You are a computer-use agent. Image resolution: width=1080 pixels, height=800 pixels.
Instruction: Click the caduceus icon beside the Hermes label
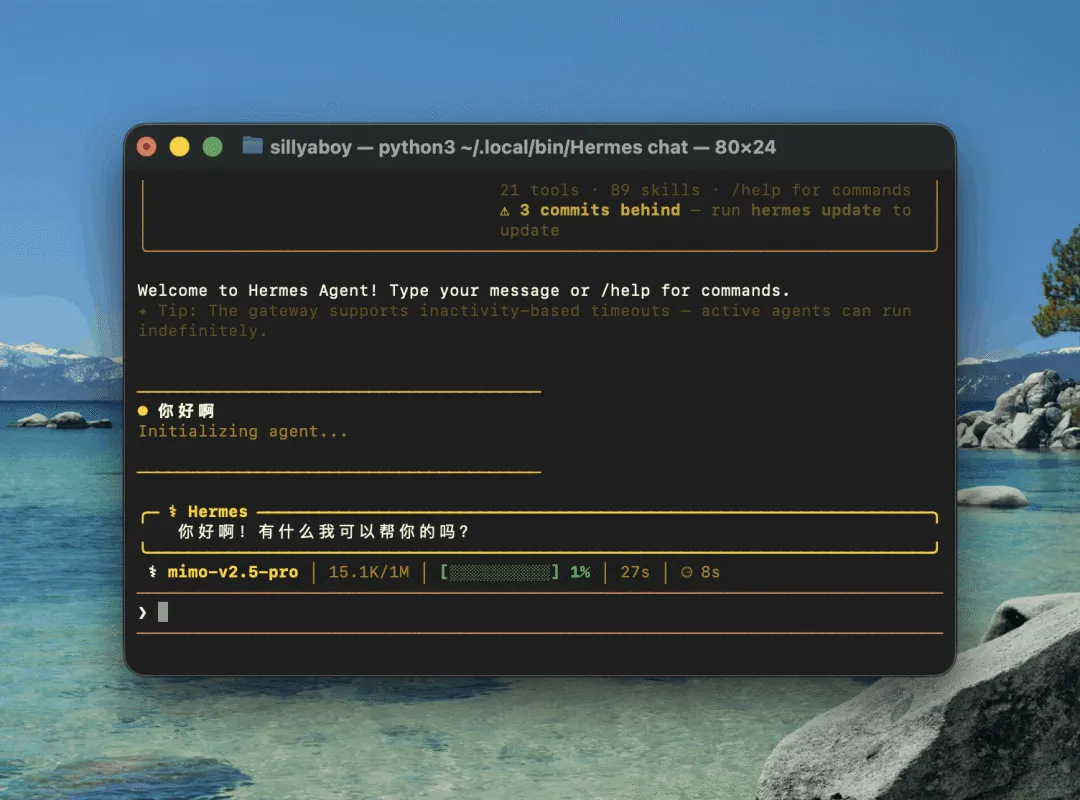pos(173,511)
